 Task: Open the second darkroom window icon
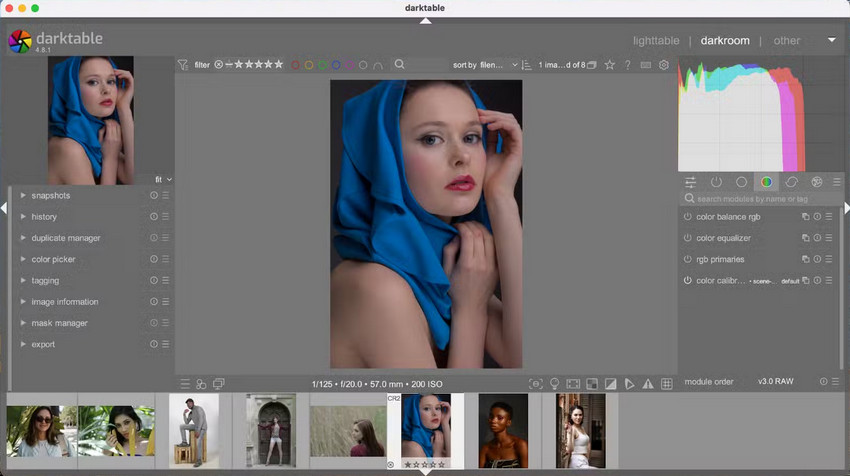[x=218, y=384]
